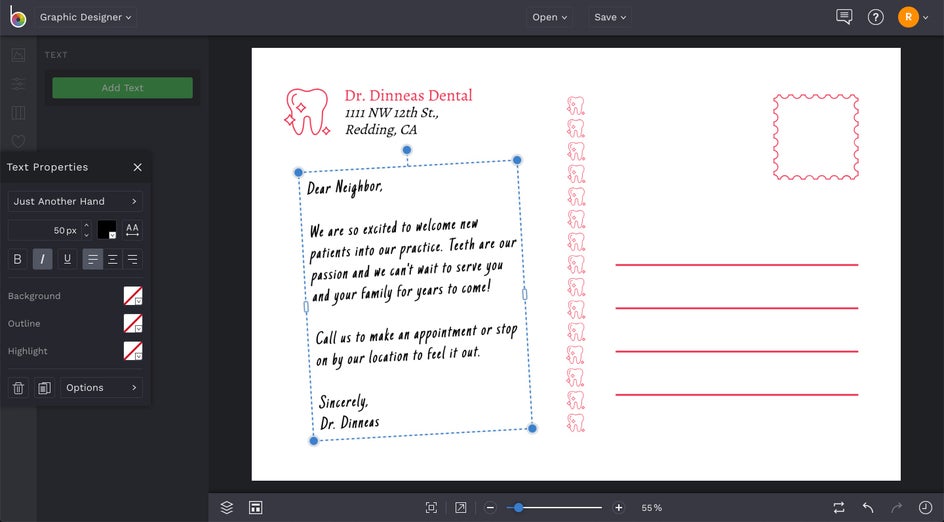Open the feedback chat icon
This screenshot has width=944, height=522.
click(844, 17)
